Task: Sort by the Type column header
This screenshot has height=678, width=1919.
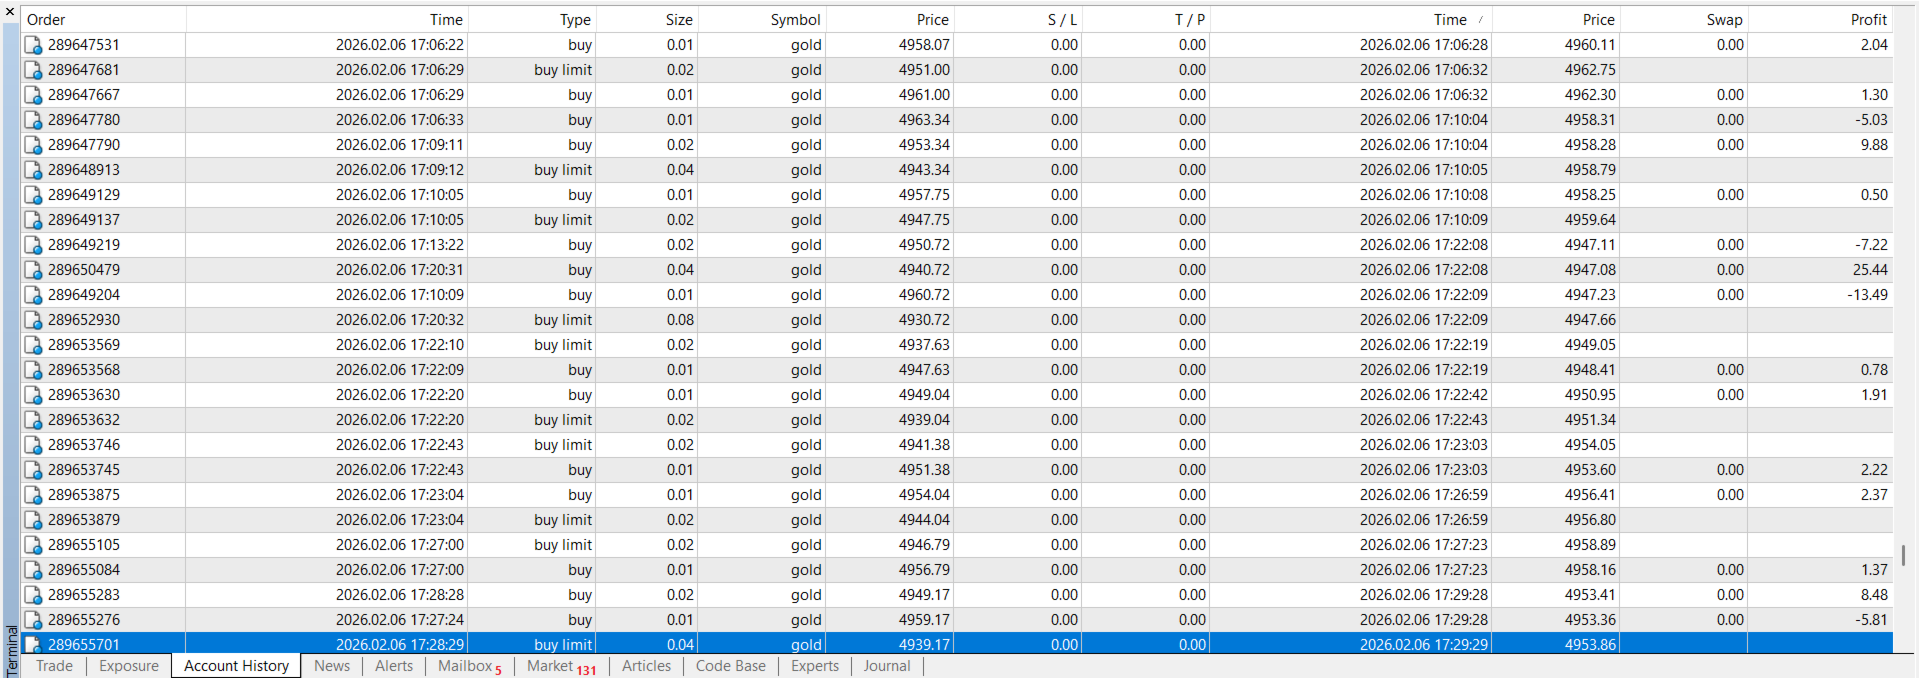Action: point(531,20)
